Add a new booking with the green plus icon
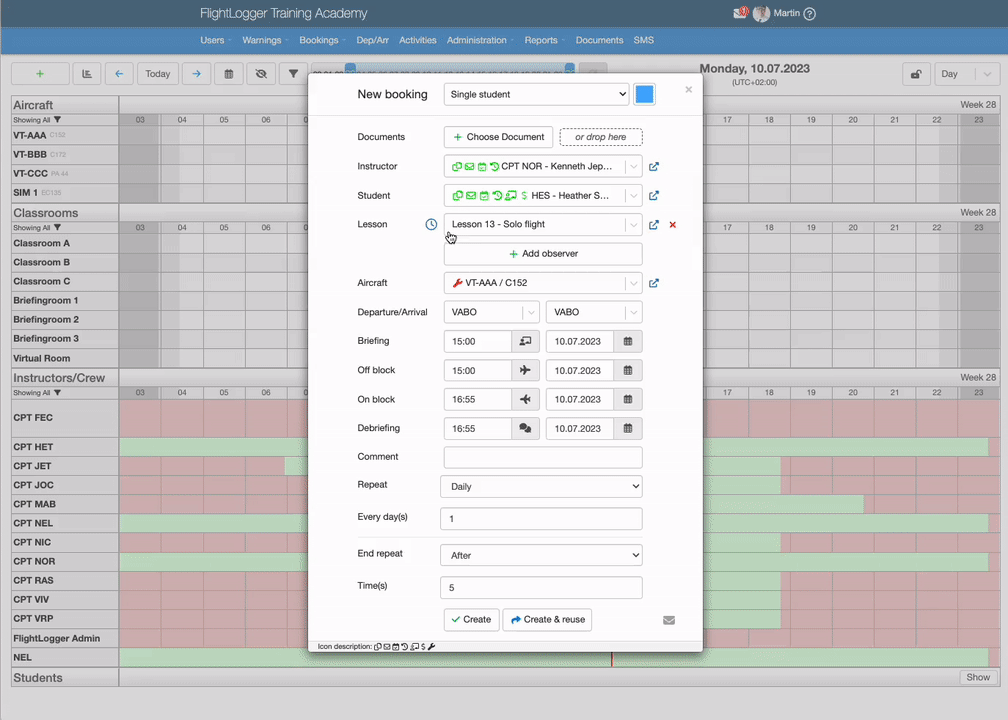The image size is (1008, 720). tap(40, 73)
